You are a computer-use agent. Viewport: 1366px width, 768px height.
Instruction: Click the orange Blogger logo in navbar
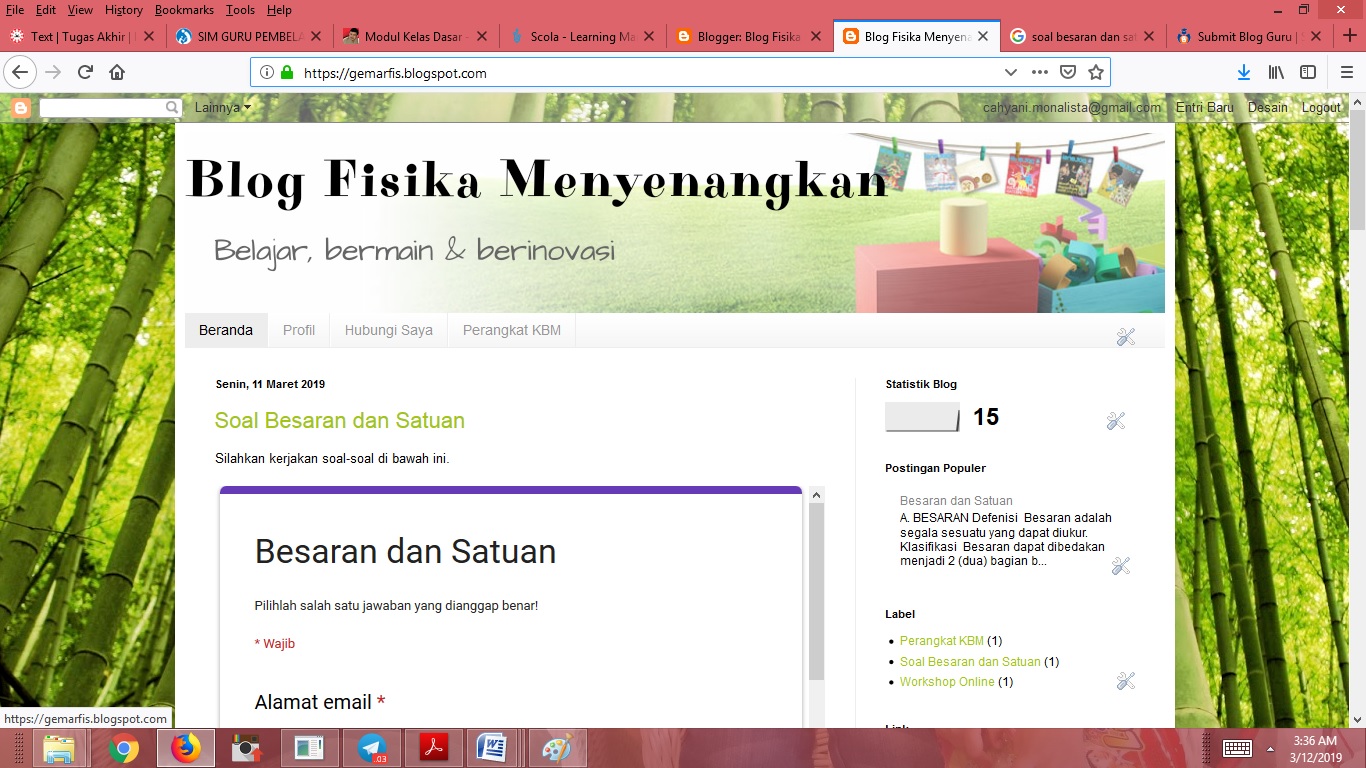[x=21, y=107]
